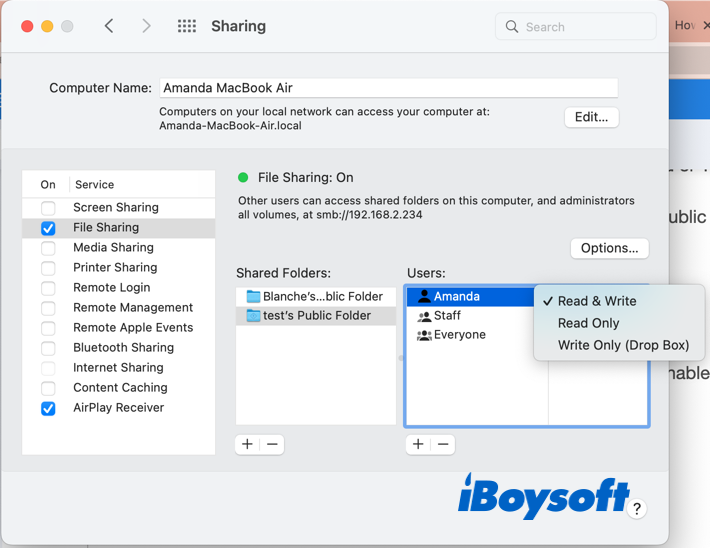Select Blanche's...blic Folder row
This screenshot has width=710, height=548.
316,296
